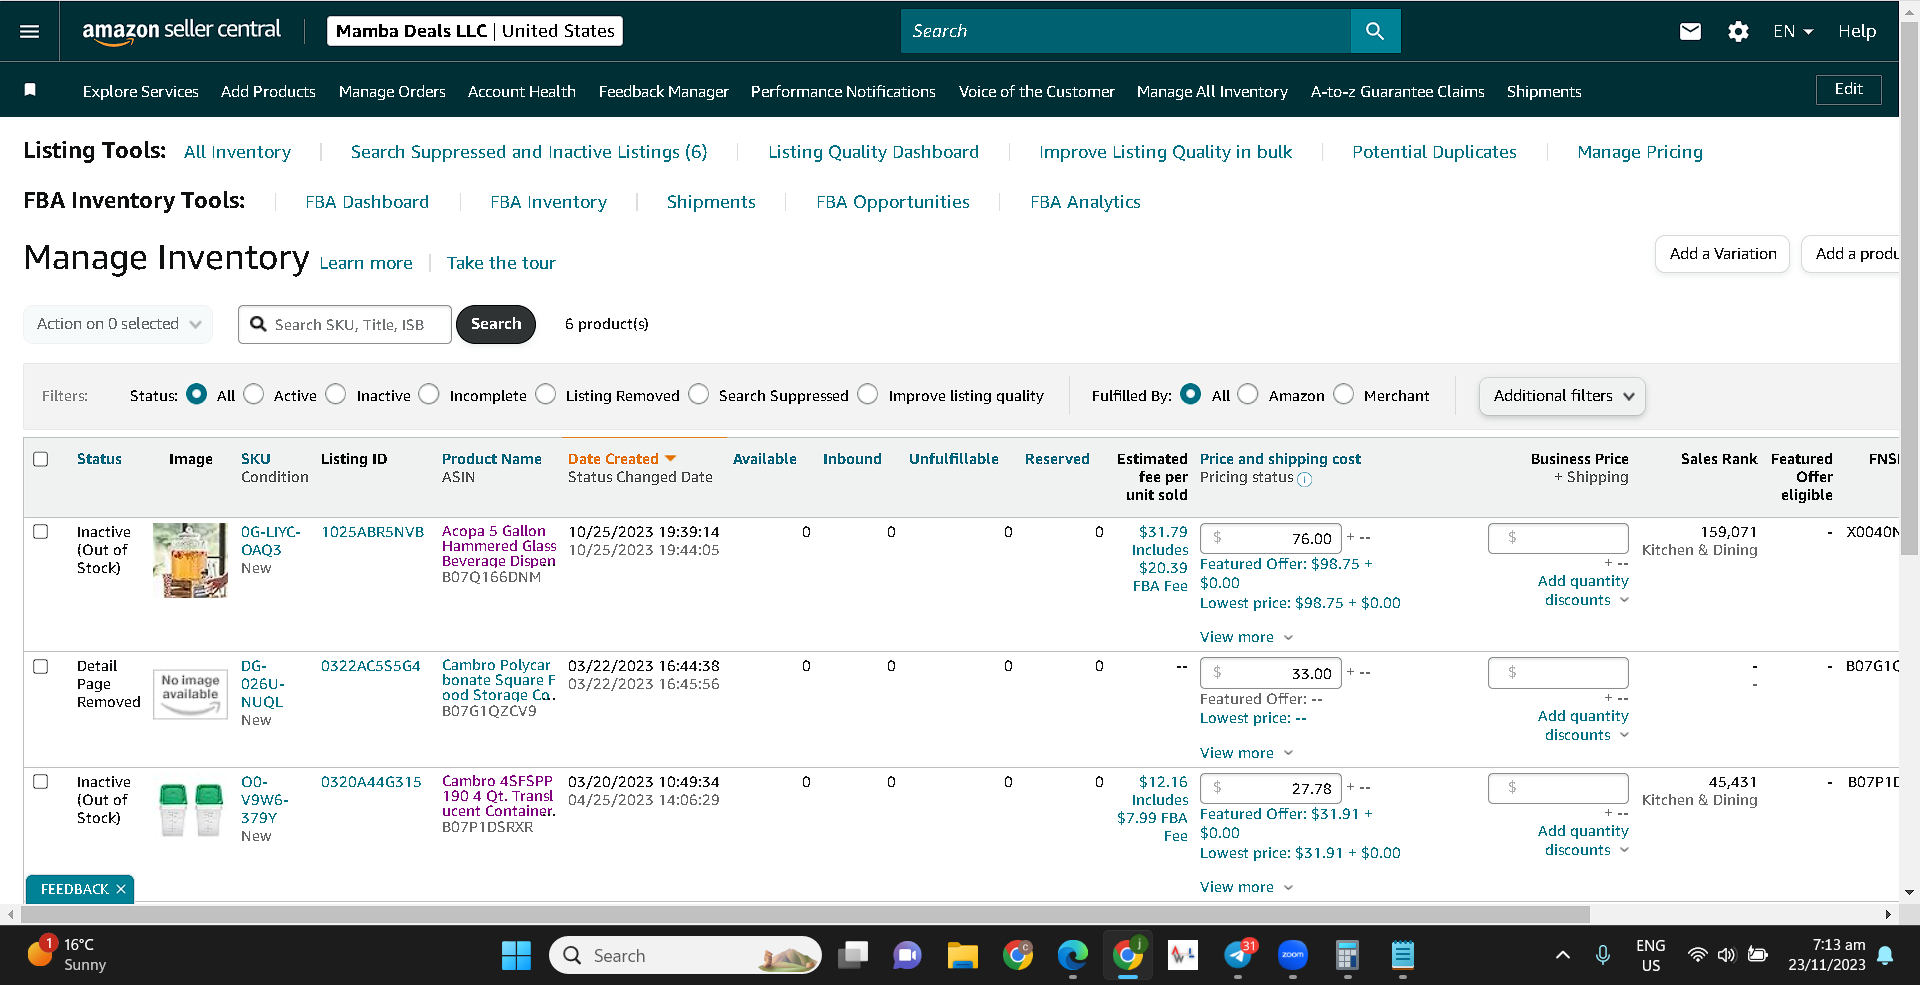This screenshot has height=985, width=1920.
Task: Launch Teams Chat from taskbar
Action: pos(907,956)
